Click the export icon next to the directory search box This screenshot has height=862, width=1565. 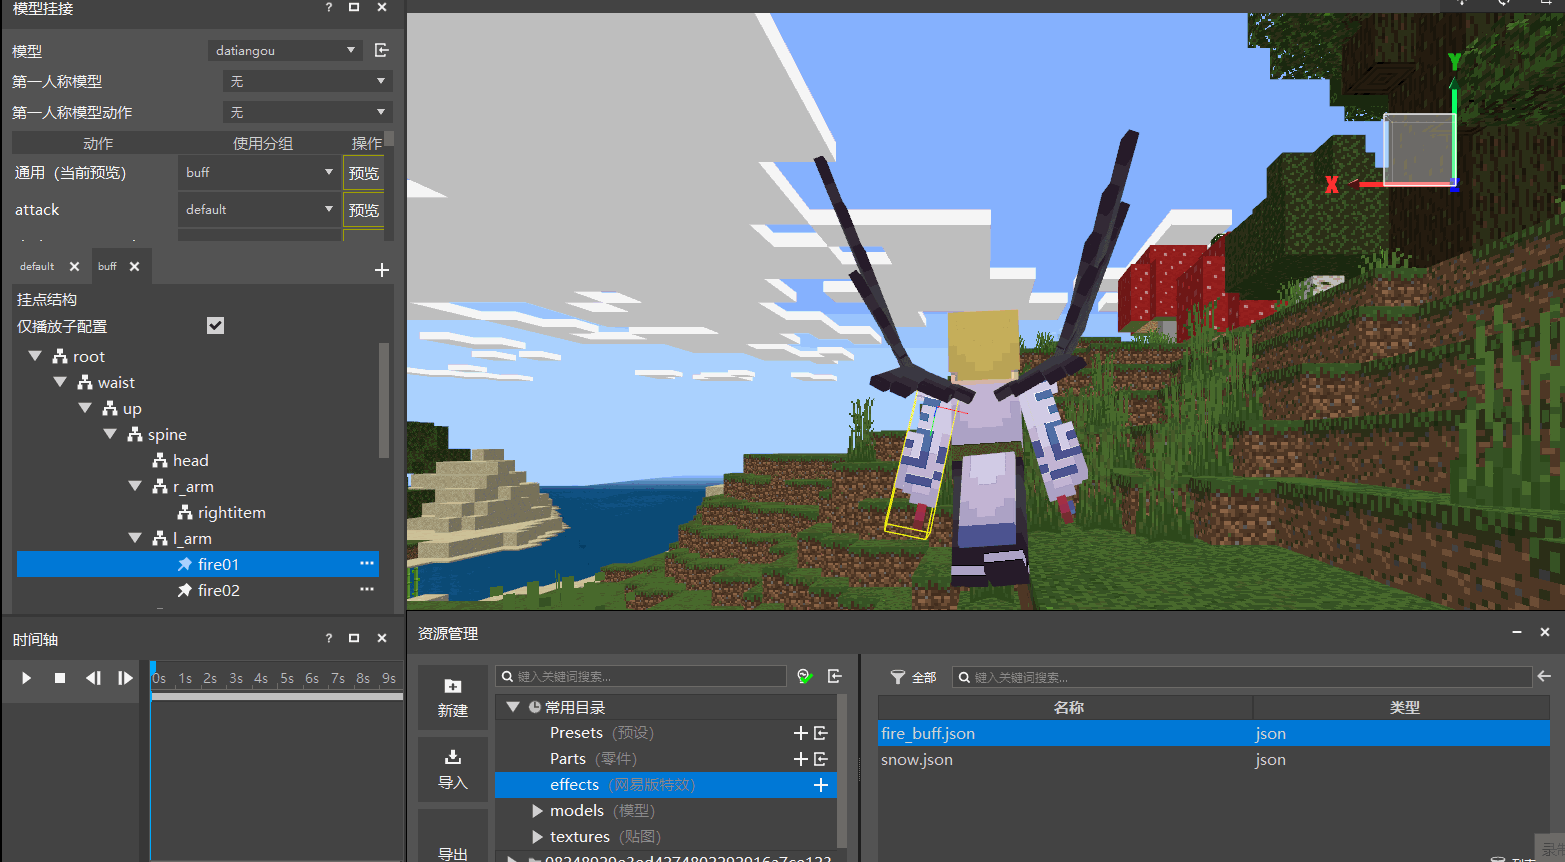pyautogui.click(x=835, y=677)
